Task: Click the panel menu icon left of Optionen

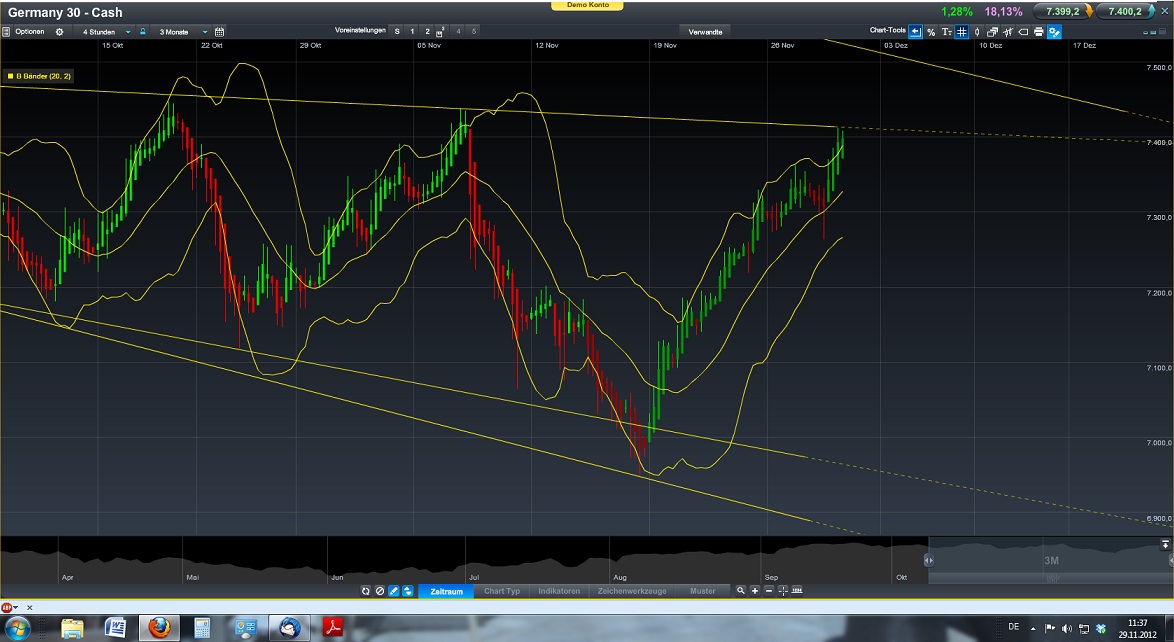Action: click(6, 32)
